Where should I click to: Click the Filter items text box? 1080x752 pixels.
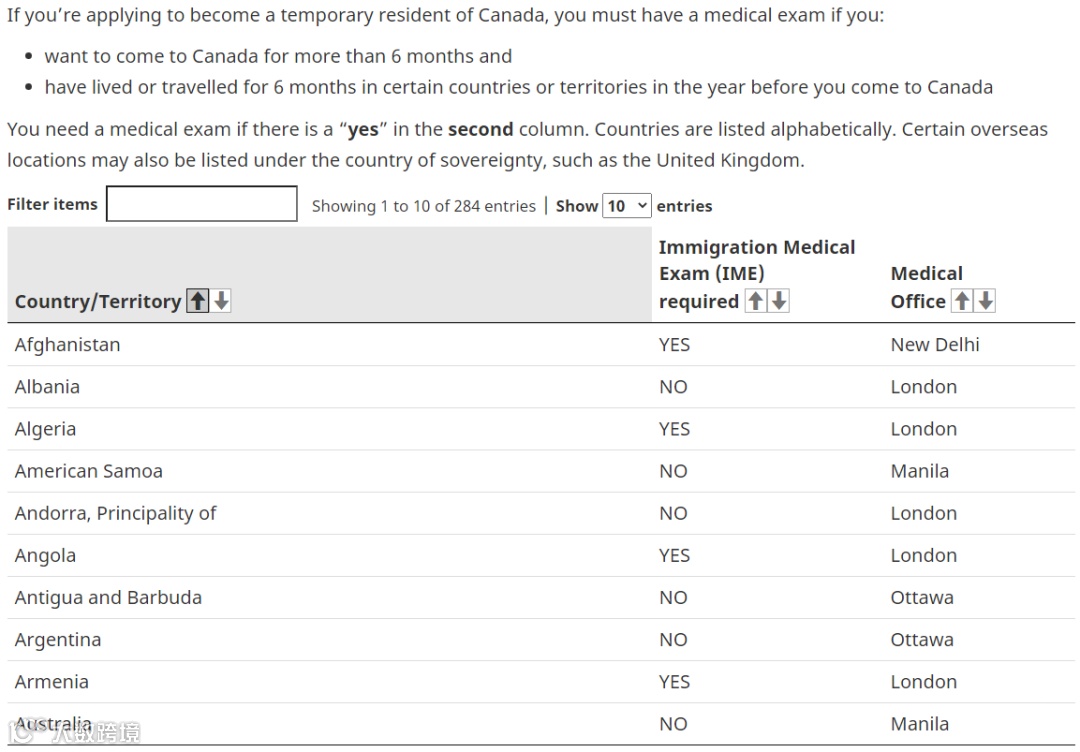click(x=202, y=204)
